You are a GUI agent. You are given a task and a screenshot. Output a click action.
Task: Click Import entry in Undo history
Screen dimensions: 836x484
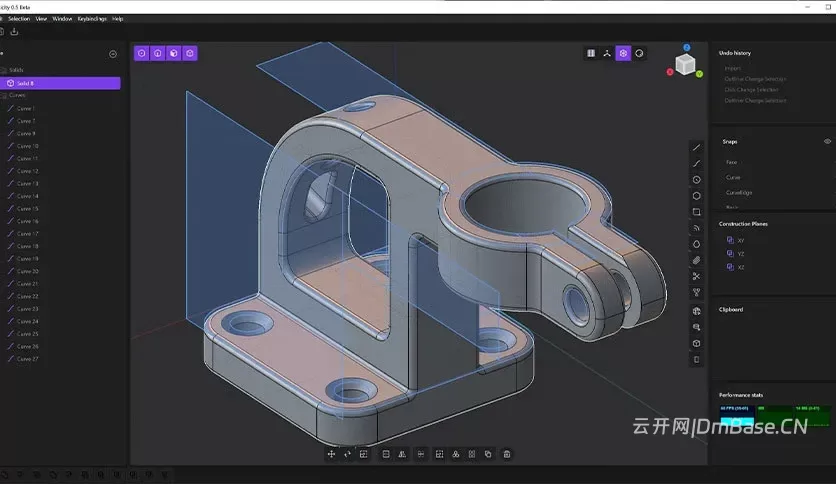pos(733,68)
